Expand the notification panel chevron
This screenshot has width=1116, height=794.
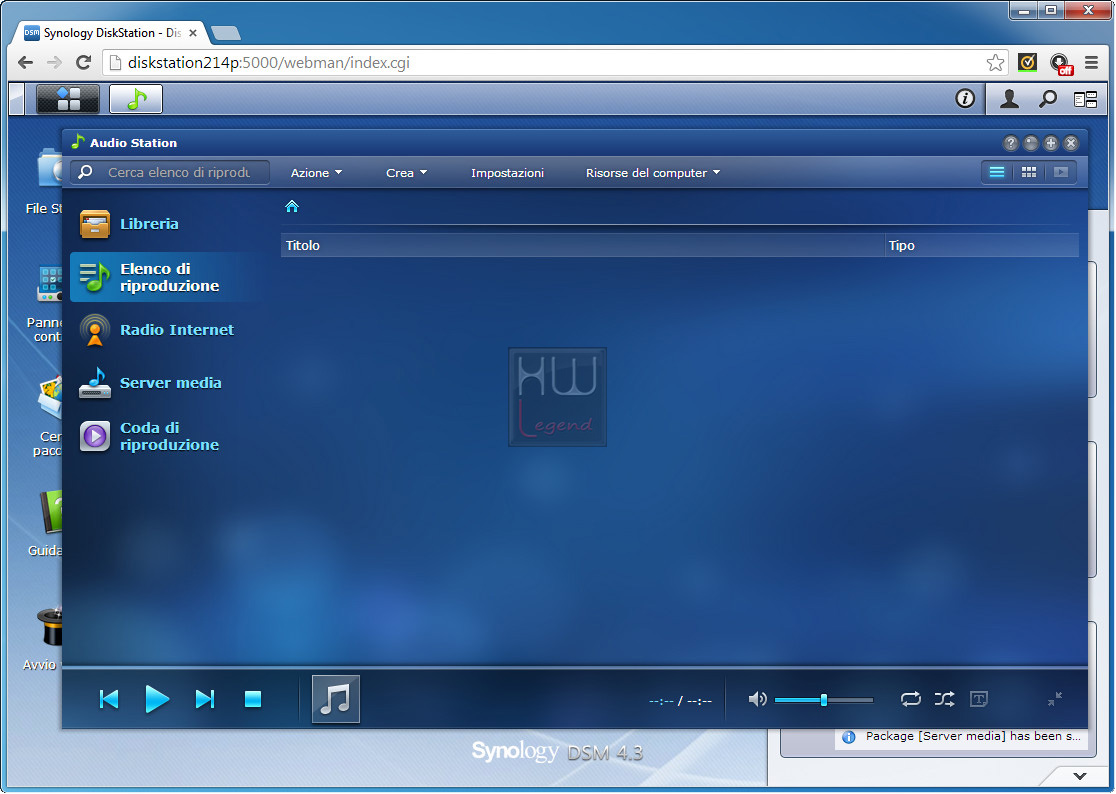tap(1080, 776)
